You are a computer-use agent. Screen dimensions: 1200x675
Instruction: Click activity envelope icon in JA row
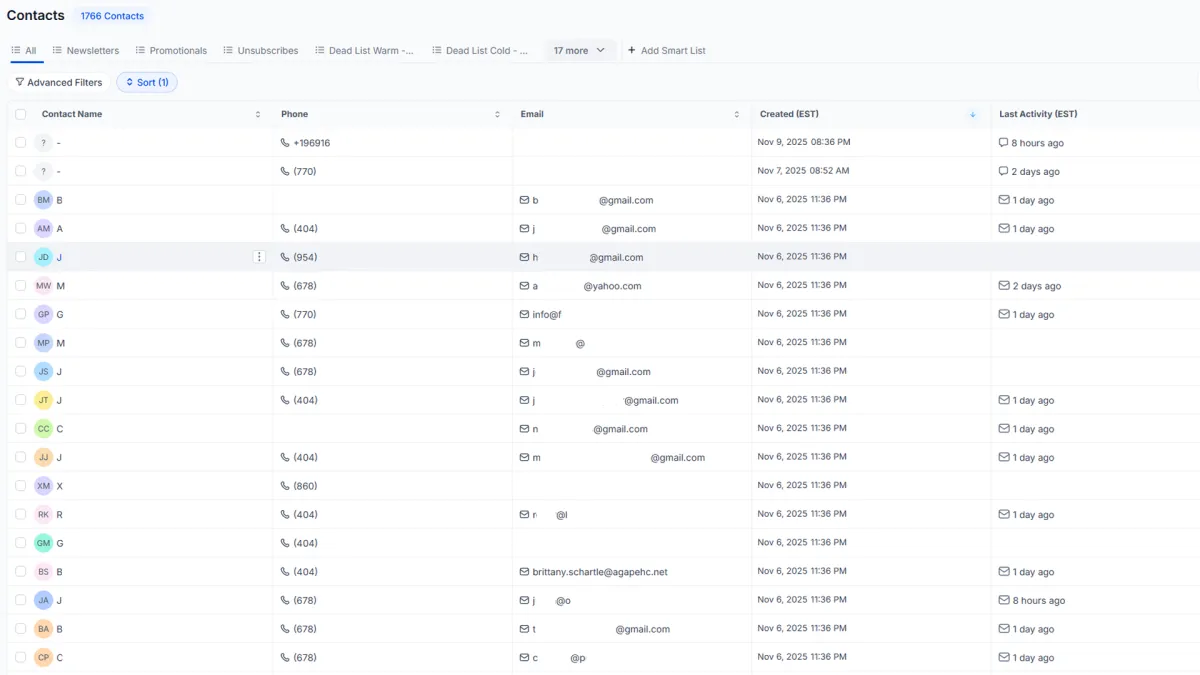(x=1004, y=600)
